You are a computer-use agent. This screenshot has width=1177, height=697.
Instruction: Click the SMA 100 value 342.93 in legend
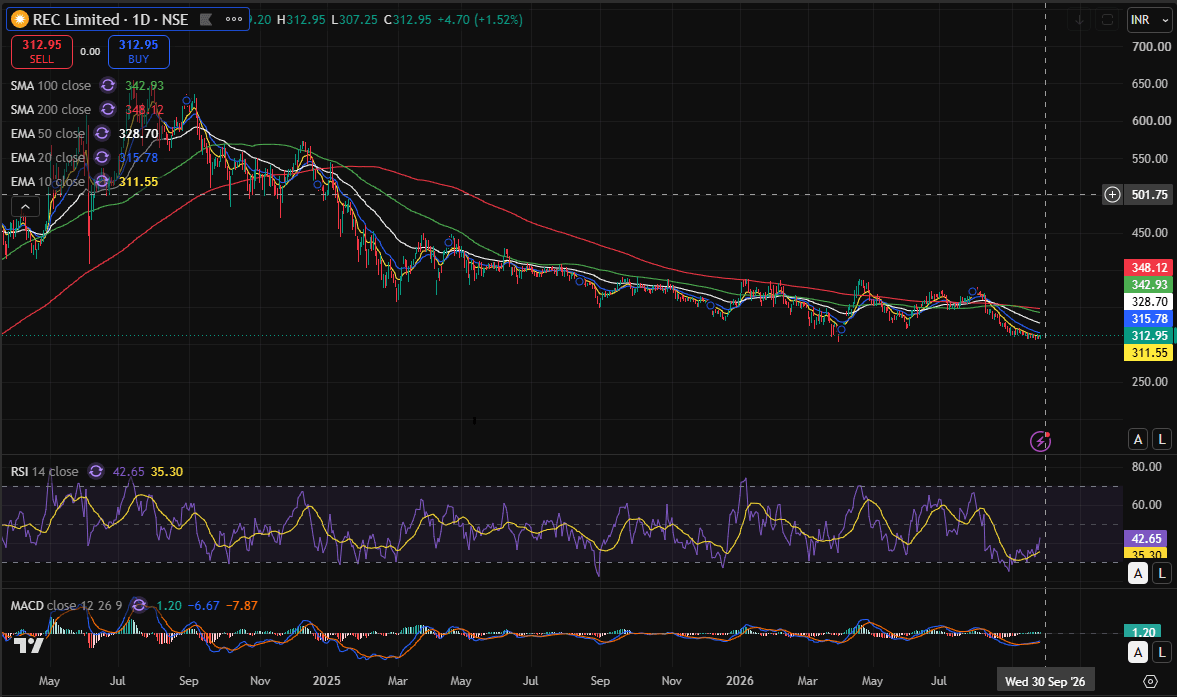click(144, 86)
